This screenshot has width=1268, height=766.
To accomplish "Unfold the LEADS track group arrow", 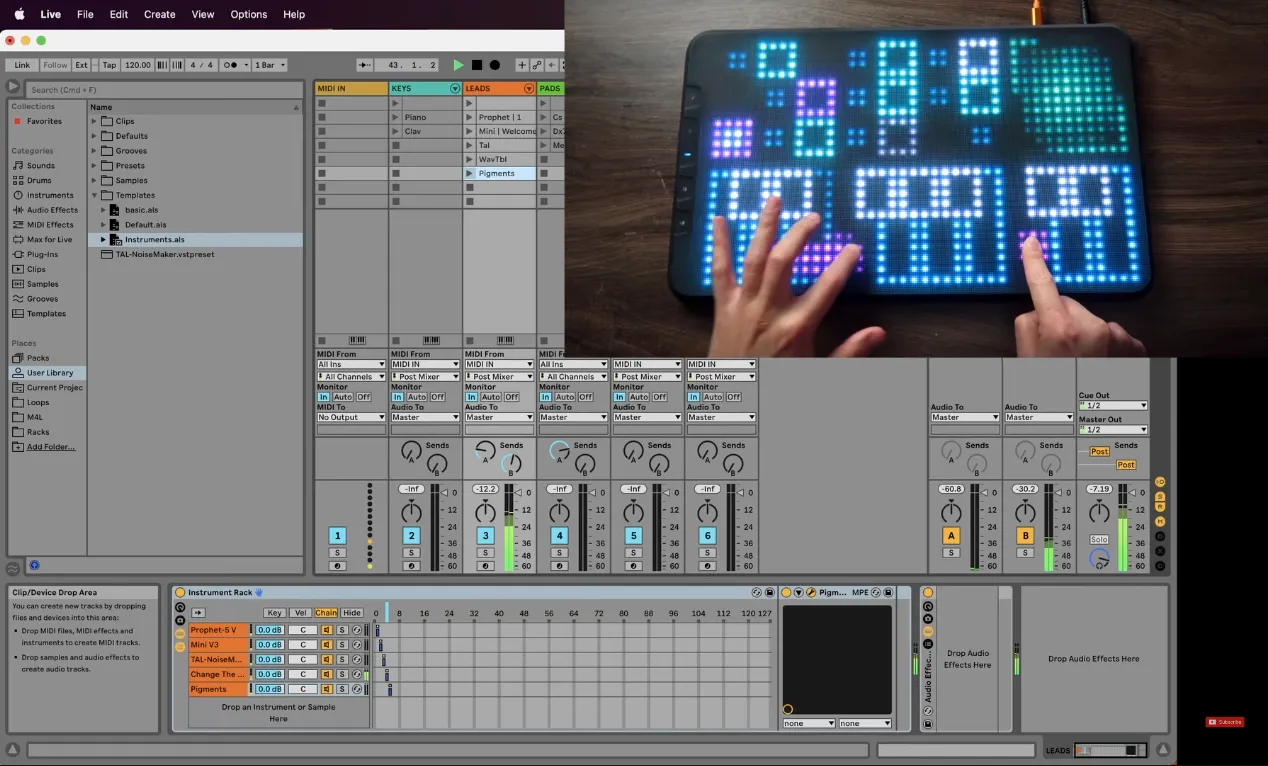I will click(529, 89).
